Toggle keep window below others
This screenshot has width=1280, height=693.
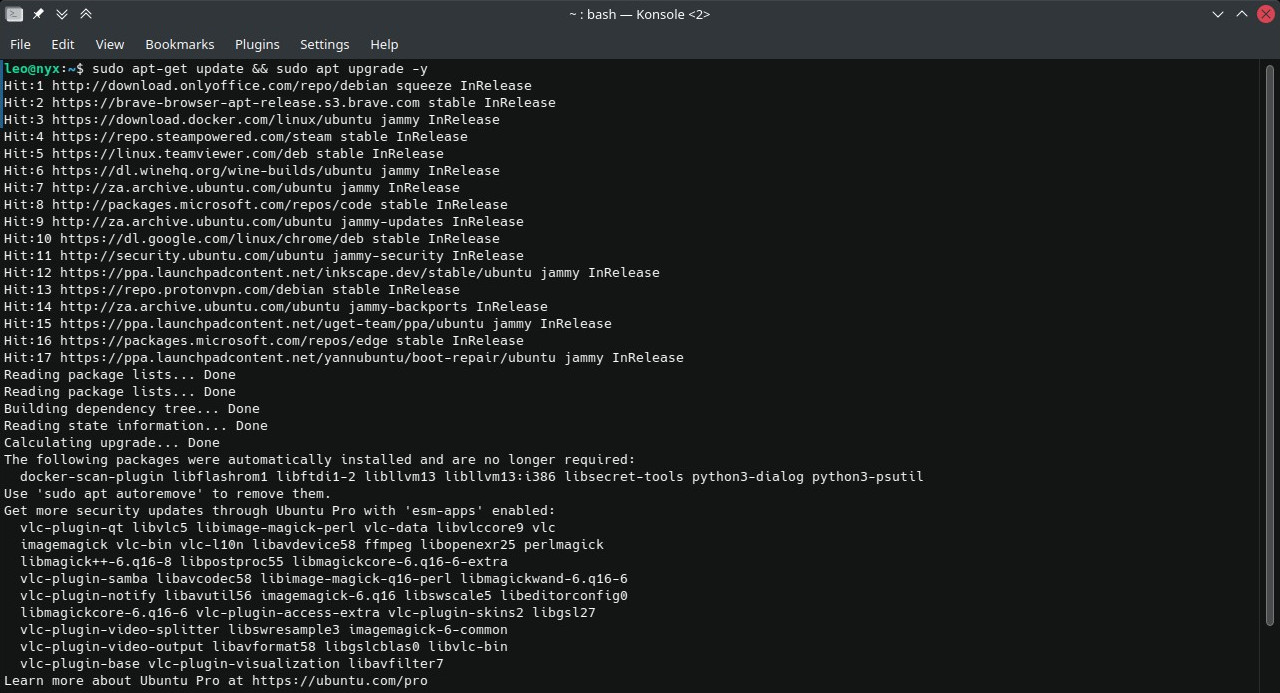pyautogui.click(x=62, y=14)
